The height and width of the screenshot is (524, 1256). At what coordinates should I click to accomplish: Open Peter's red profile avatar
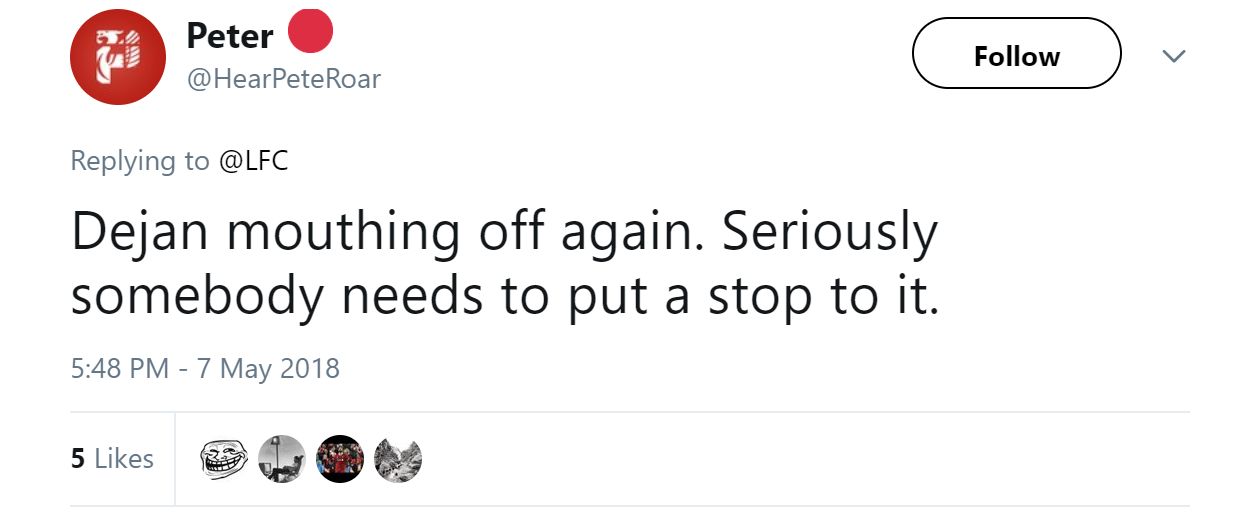[x=118, y=57]
